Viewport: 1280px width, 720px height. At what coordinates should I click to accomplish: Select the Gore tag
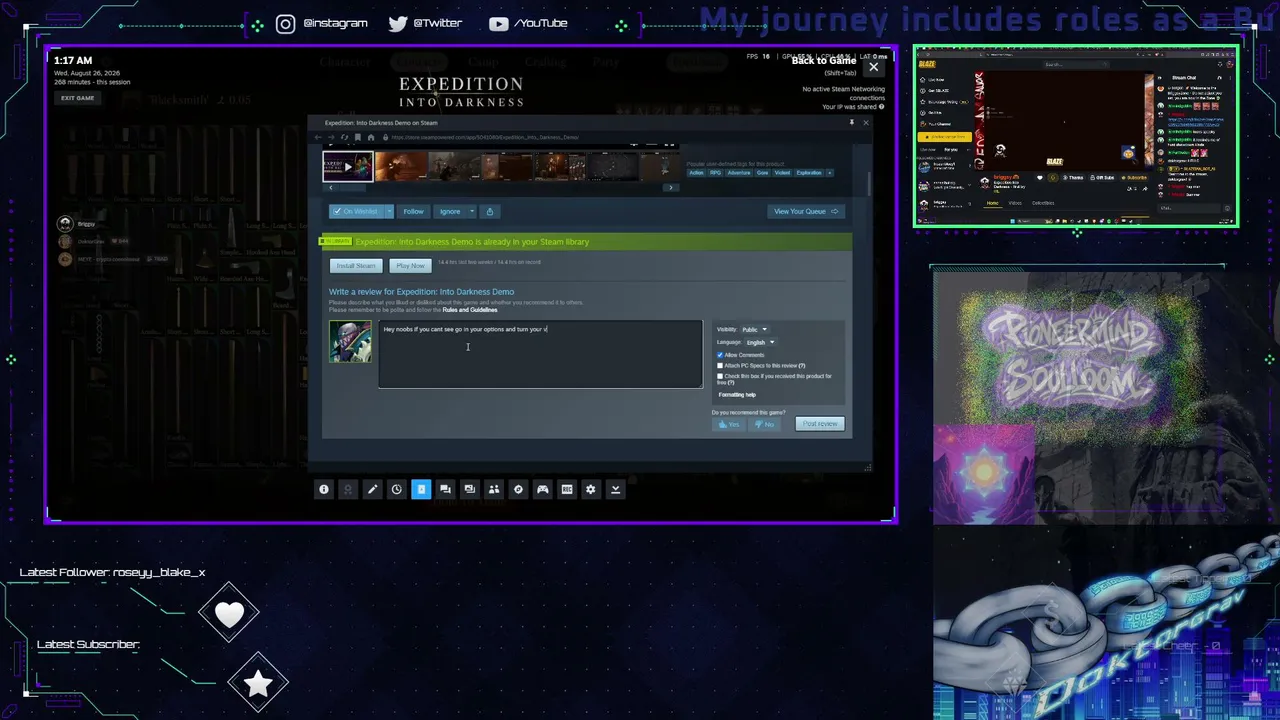point(762,173)
